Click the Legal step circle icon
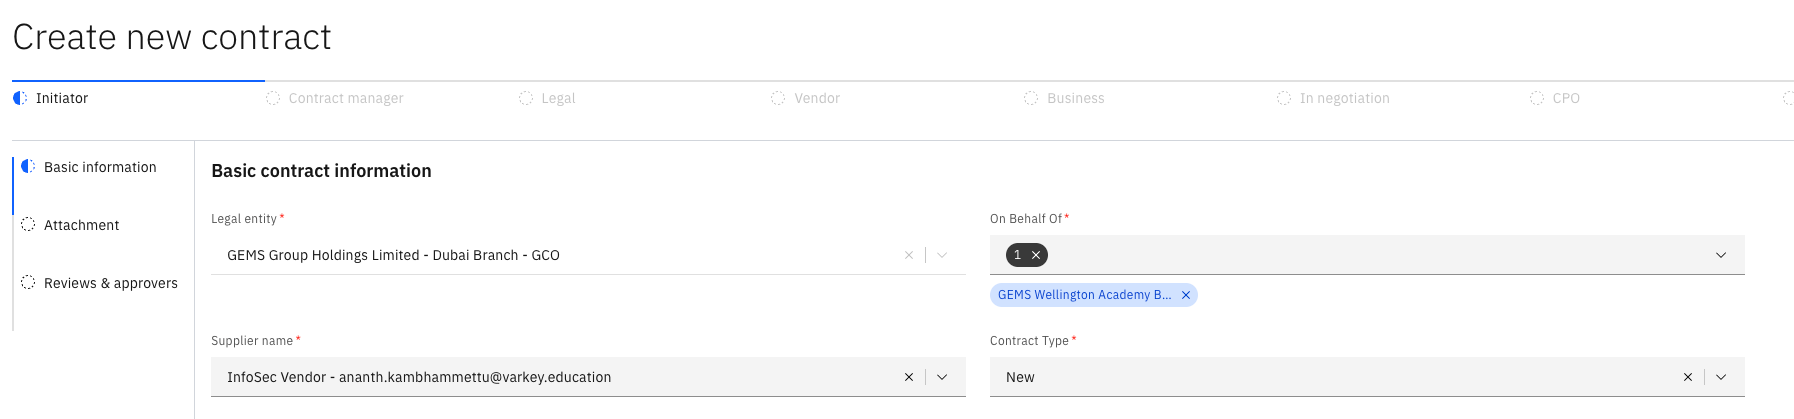The image size is (1794, 419). point(526,98)
